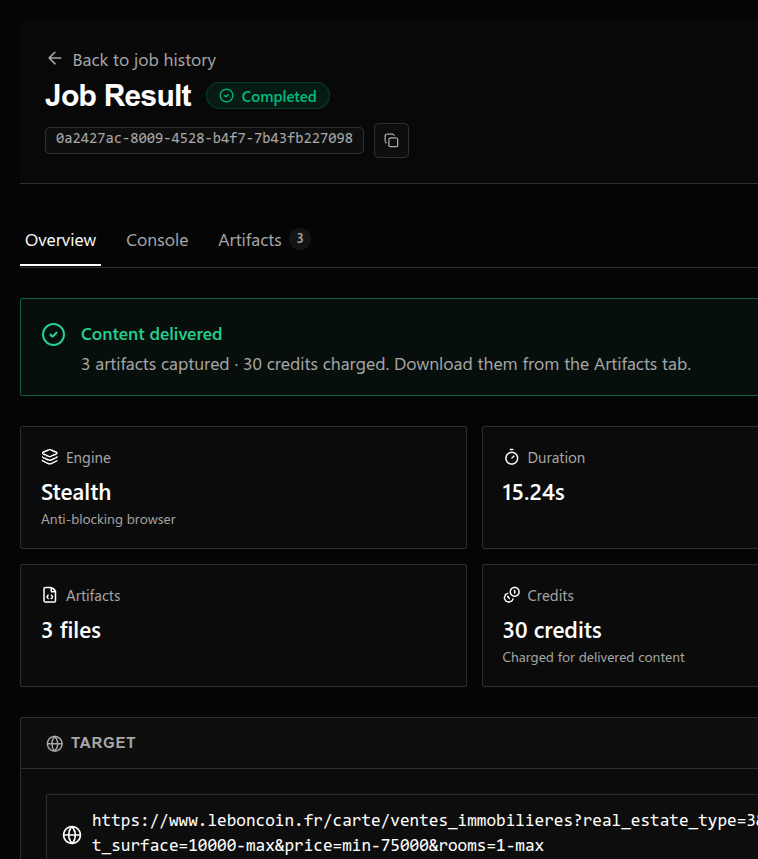Click the Duration label
Image resolution: width=758 pixels, height=859 pixels.
[556, 457]
